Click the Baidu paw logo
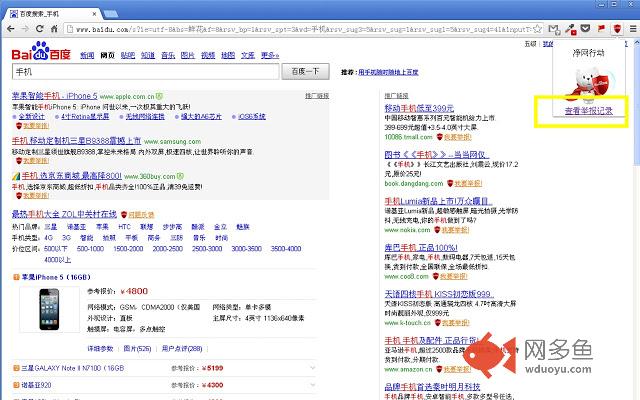 click(x=41, y=51)
